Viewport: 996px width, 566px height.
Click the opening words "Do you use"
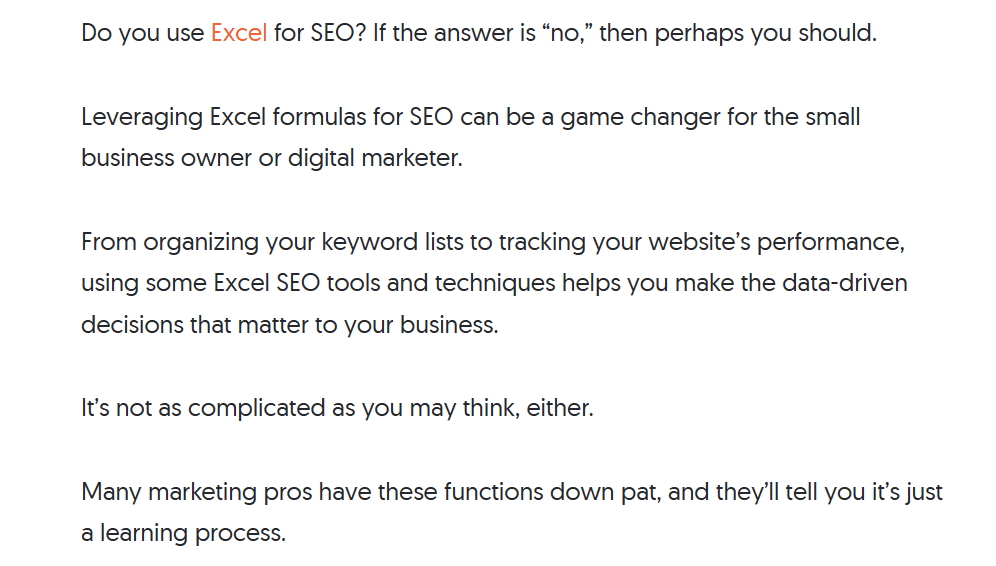[143, 33]
